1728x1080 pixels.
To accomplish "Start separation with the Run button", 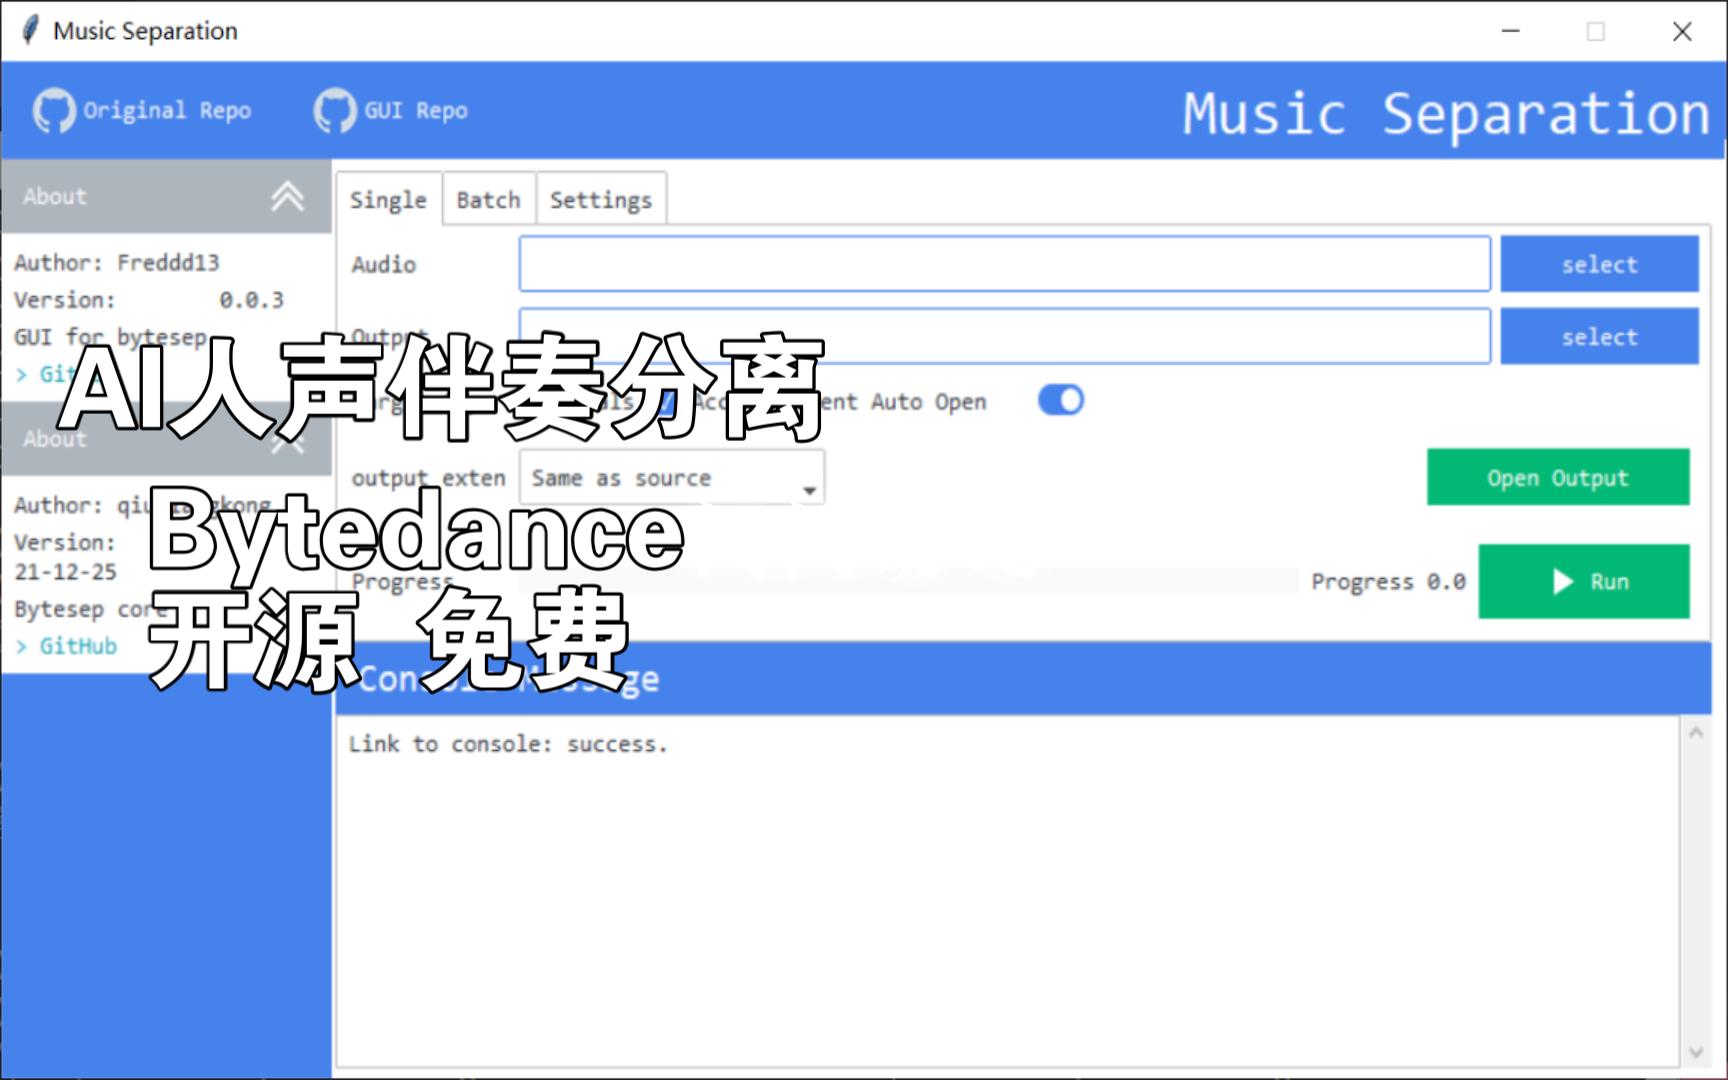I will click(1584, 581).
